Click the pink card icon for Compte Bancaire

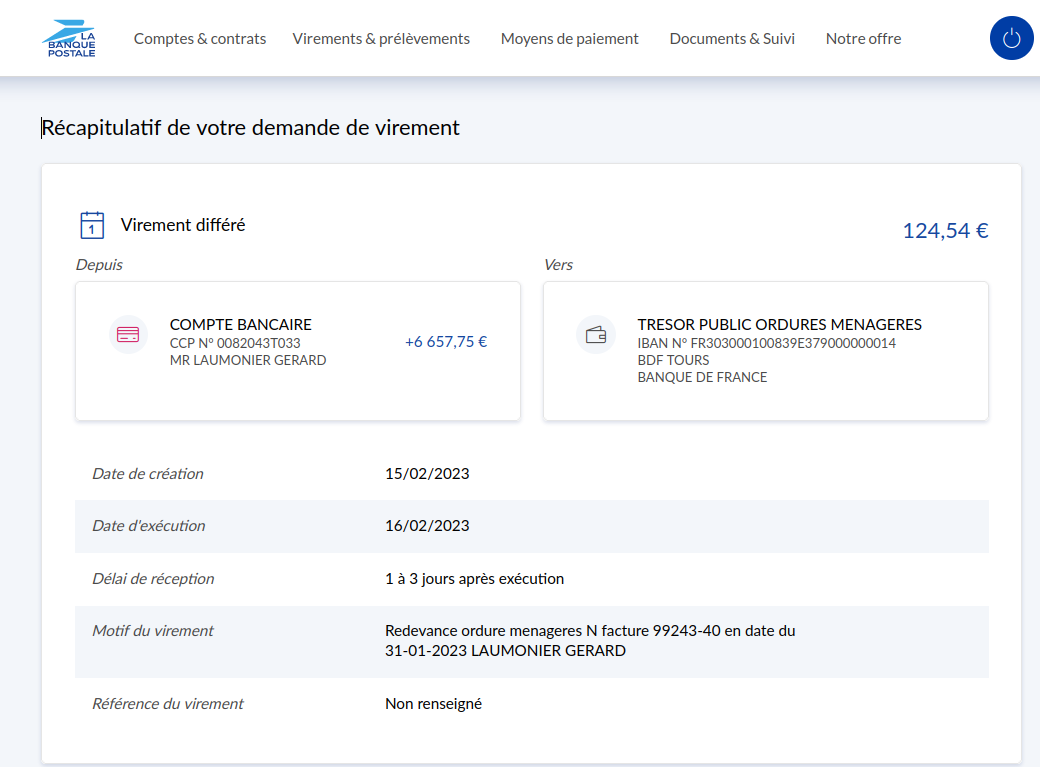pos(128,334)
